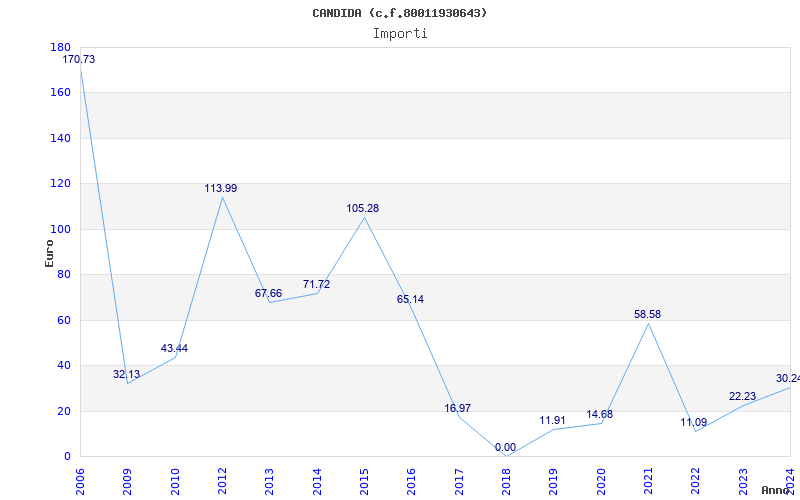The height and width of the screenshot is (500, 800).
Task: Select the 2017 x-axis year label
Action: [x=459, y=482]
